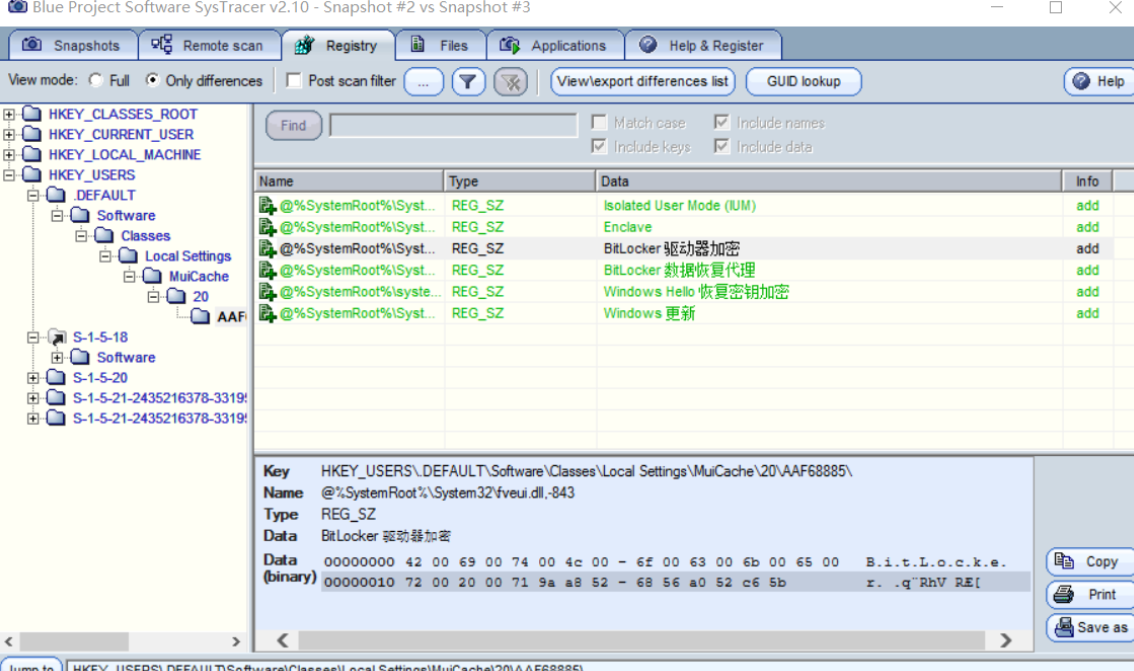The height and width of the screenshot is (671, 1134).
Task: Click the S-1-5-18 shortcut folder icon
Action: coord(56,336)
